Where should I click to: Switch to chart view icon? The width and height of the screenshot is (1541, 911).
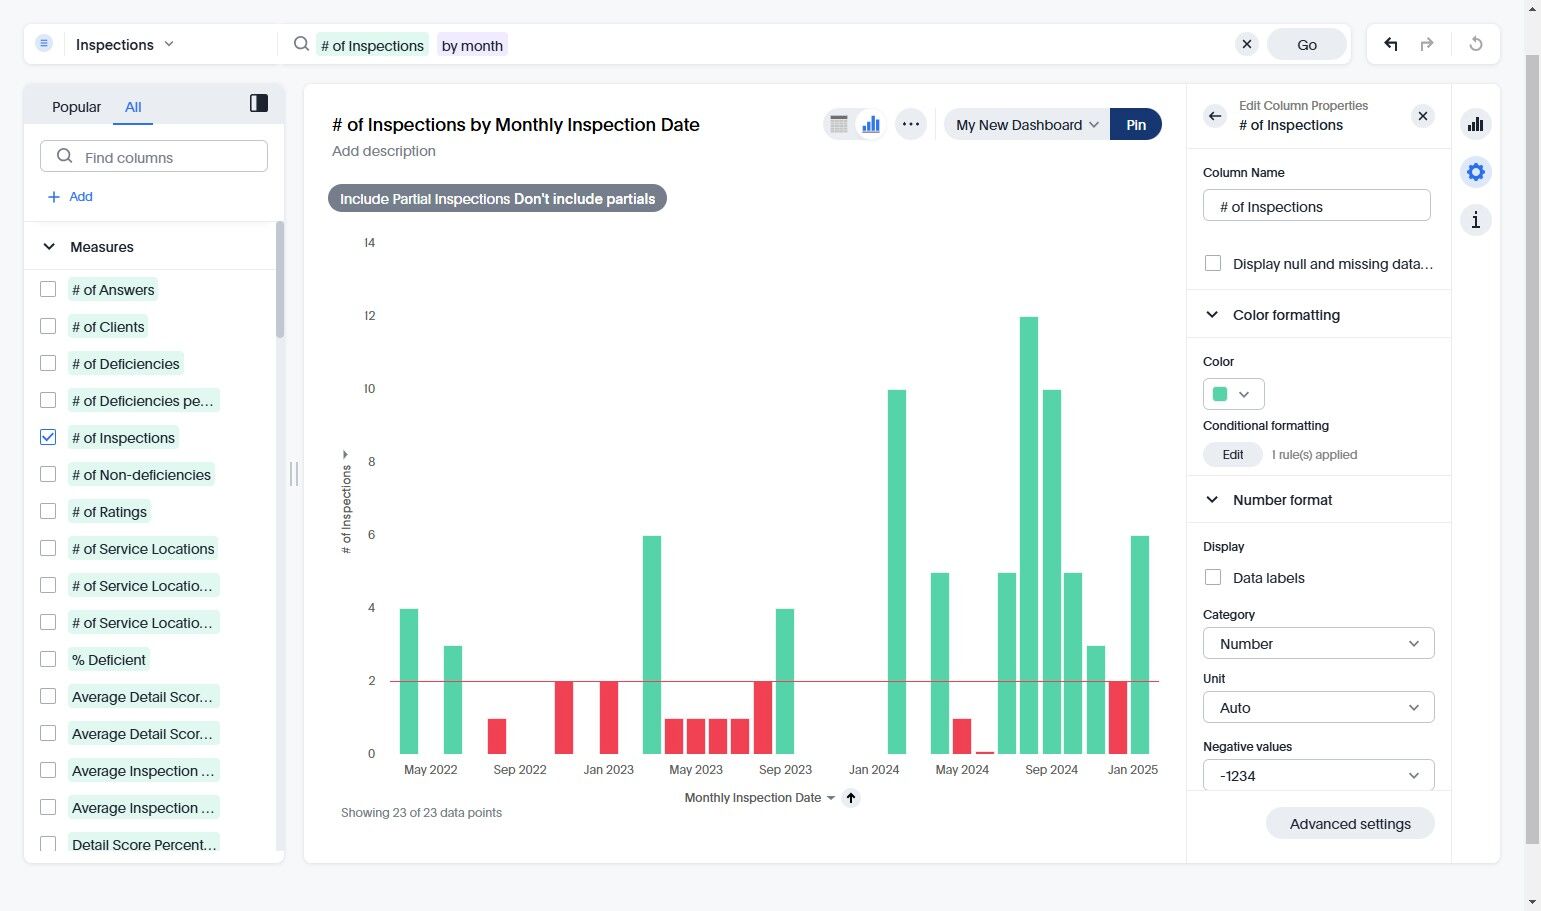coord(871,125)
